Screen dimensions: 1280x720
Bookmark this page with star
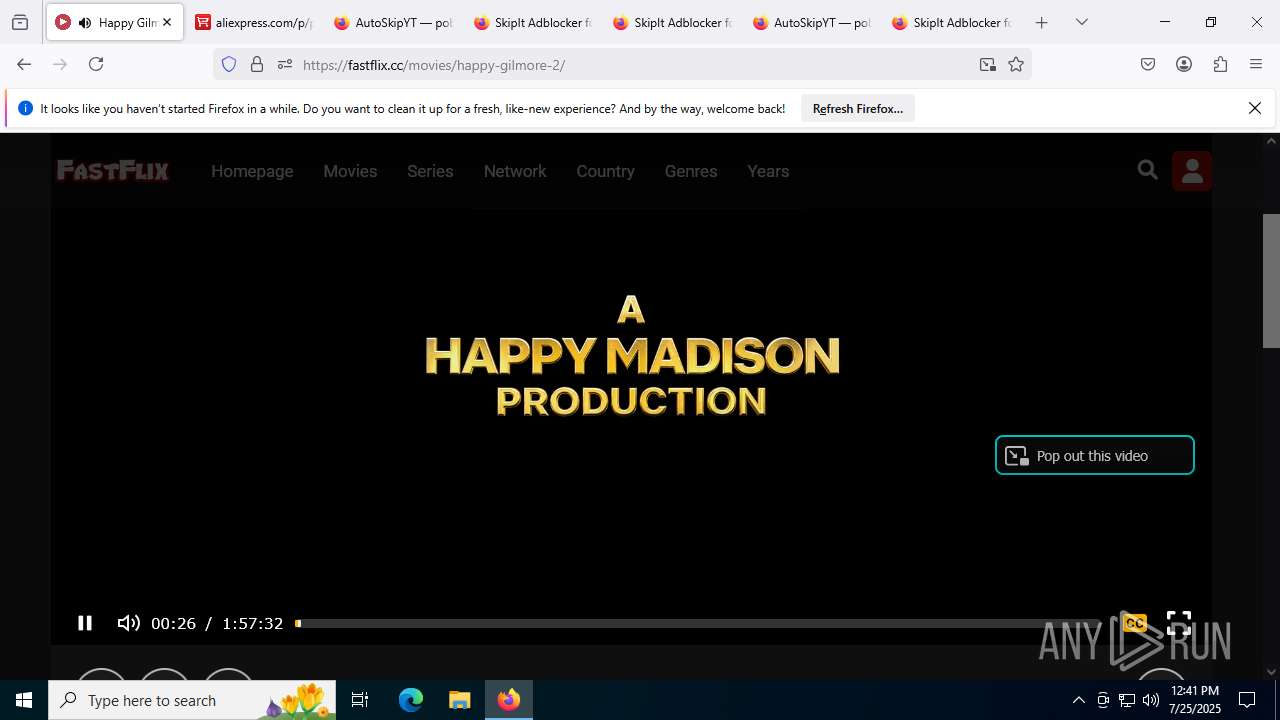coord(1016,64)
